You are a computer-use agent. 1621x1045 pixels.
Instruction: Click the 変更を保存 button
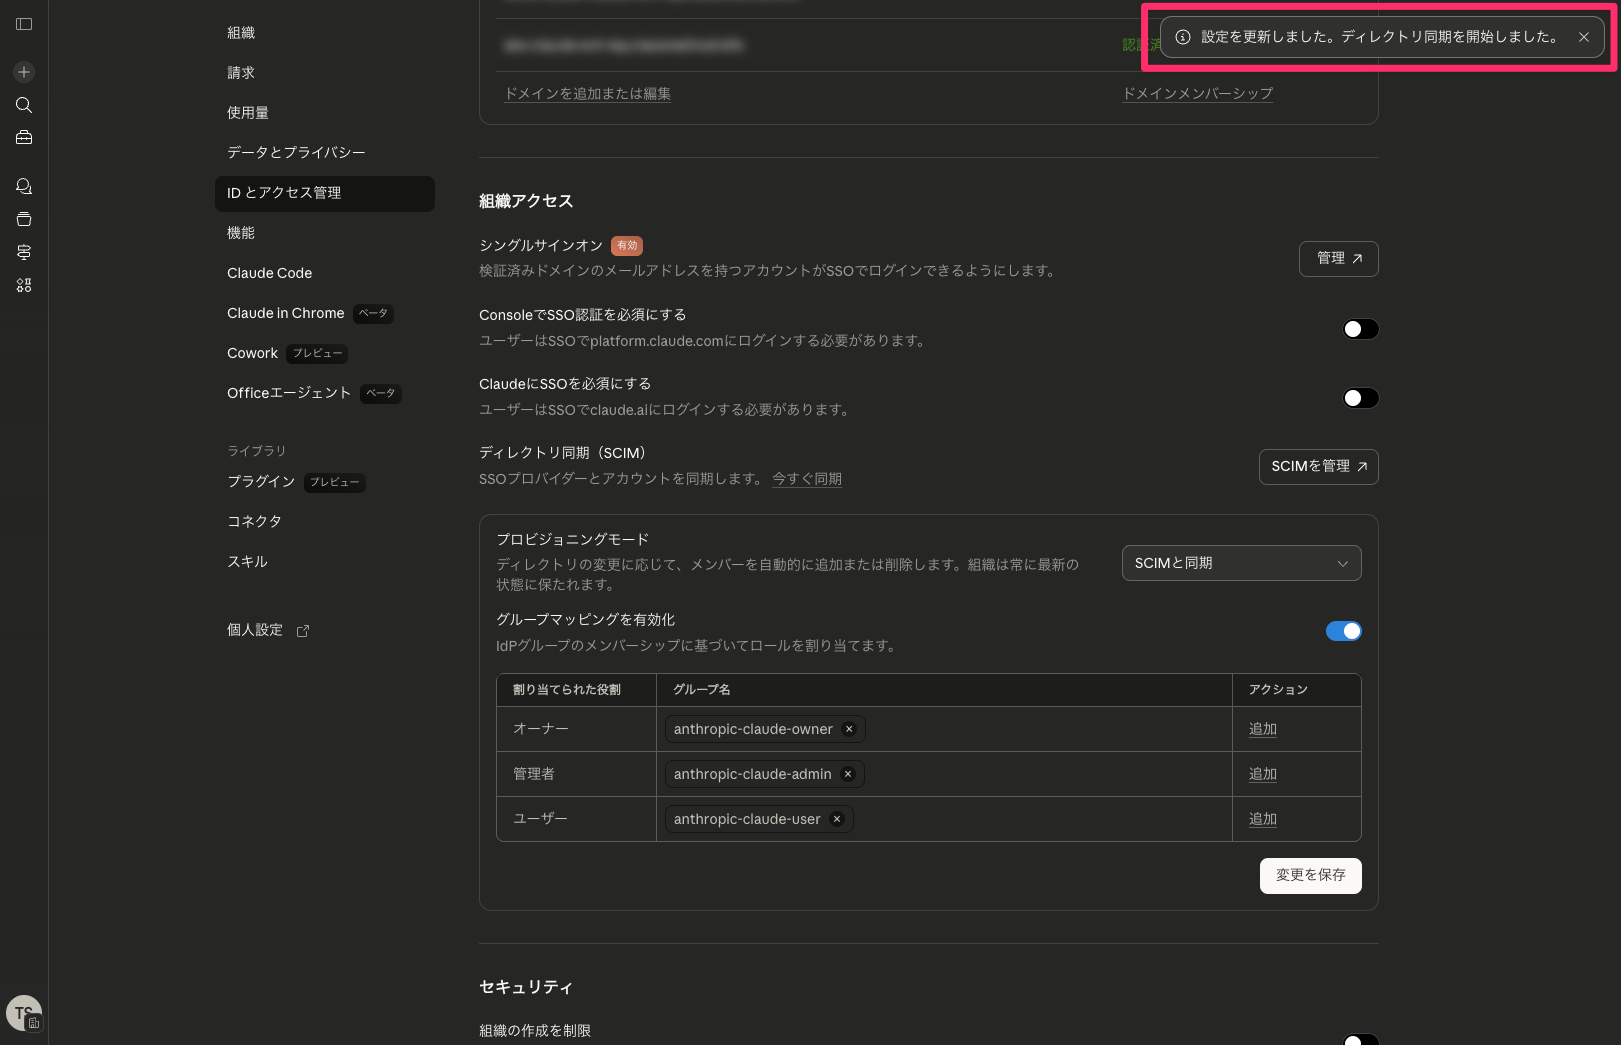point(1310,875)
